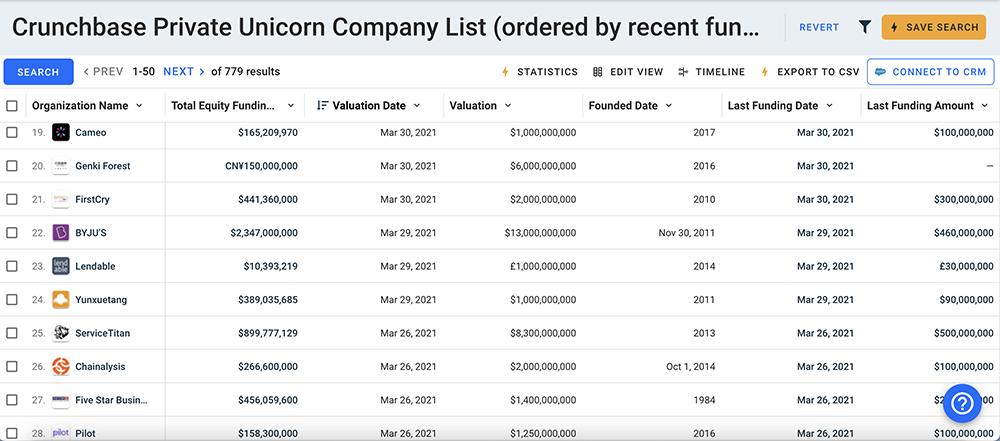Viewport: 1000px width, 441px height.
Task: Expand the Founded Date column dropdown
Action: 668,106
